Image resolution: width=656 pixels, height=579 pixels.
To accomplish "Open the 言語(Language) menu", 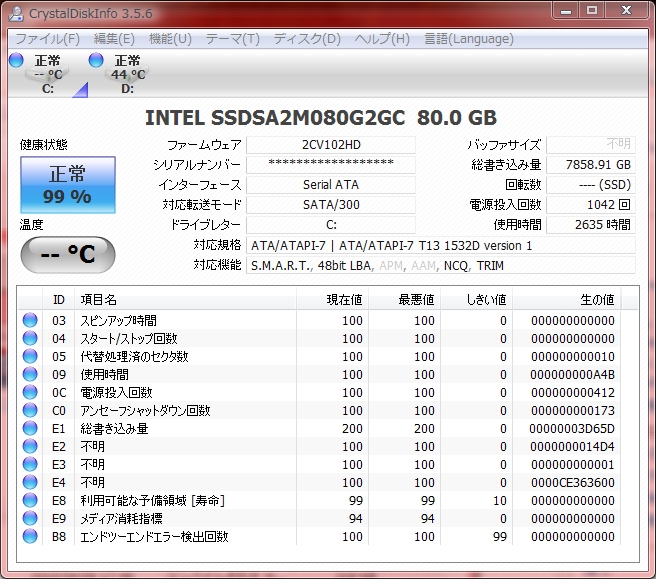I will (x=468, y=39).
